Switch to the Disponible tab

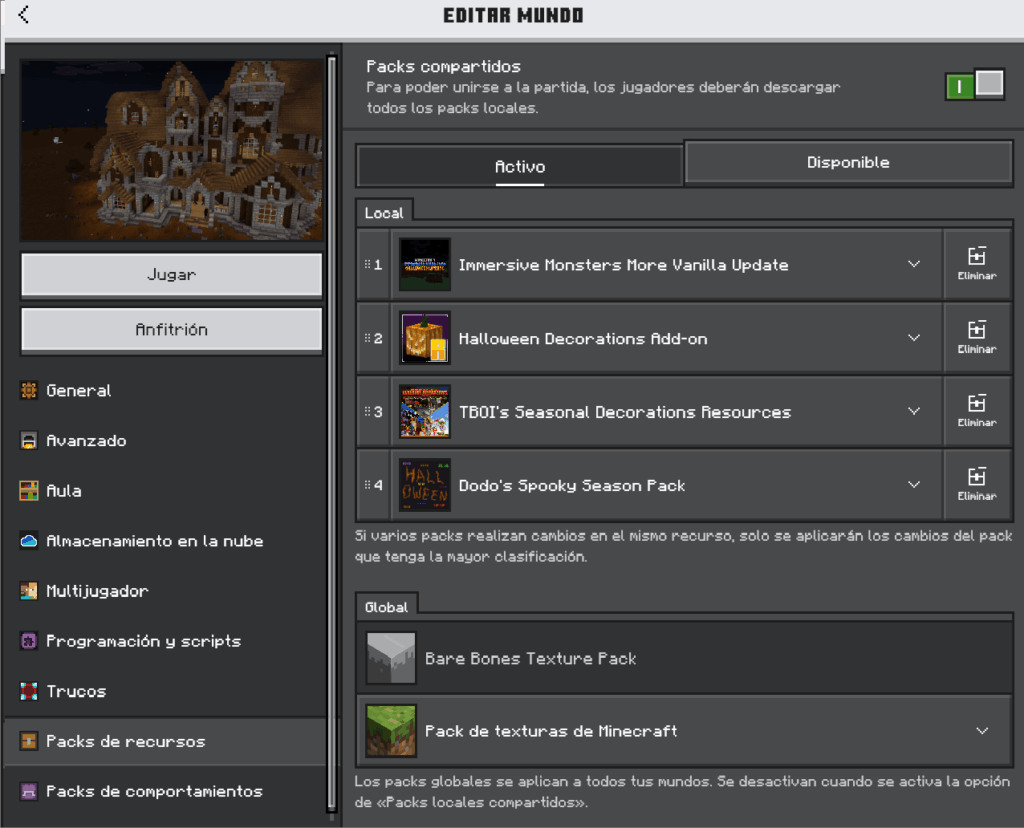[x=848, y=162]
